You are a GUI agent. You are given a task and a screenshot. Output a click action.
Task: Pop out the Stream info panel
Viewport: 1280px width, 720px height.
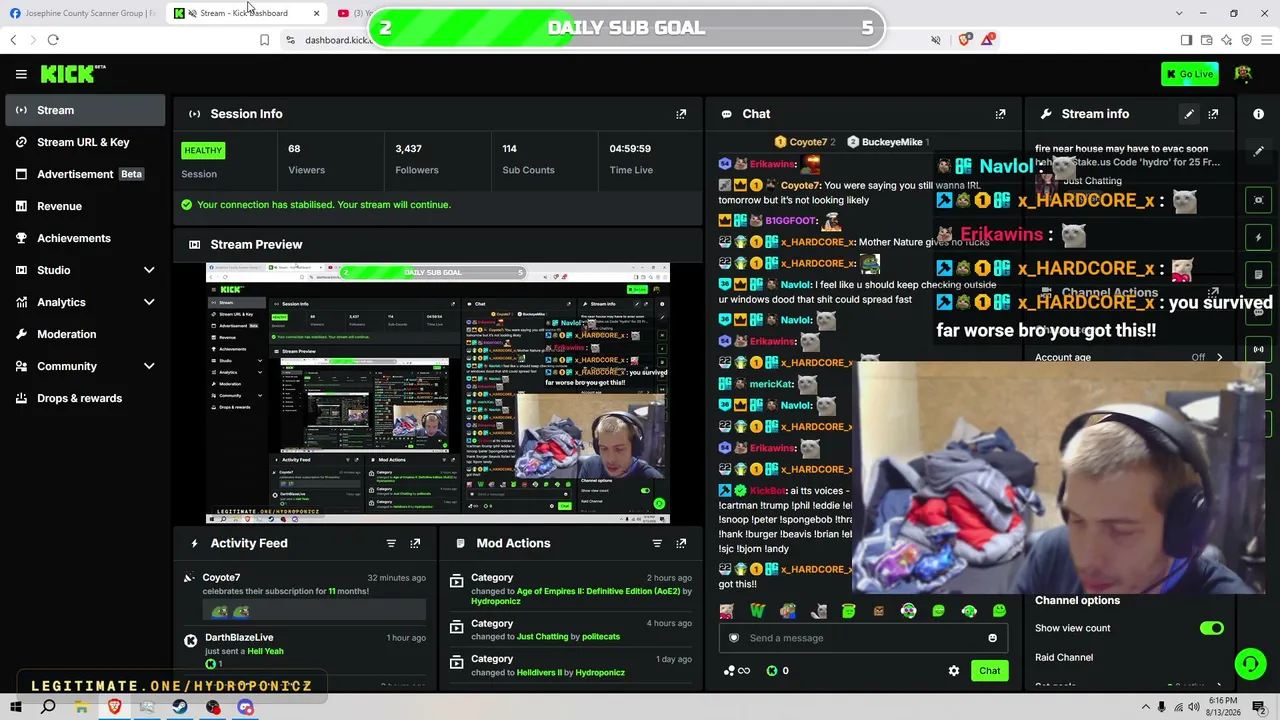click(1213, 114)
